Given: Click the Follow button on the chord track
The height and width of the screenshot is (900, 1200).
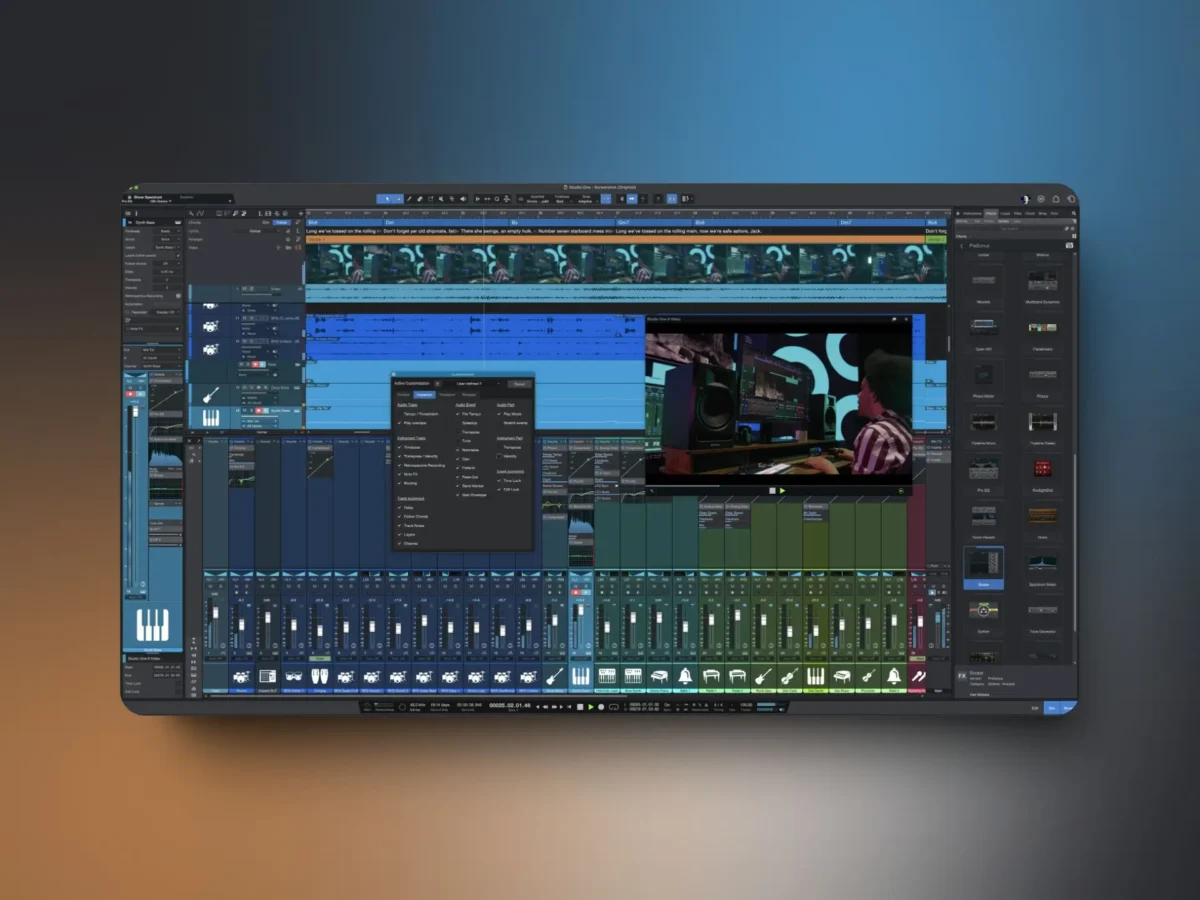Looking at the screenshot, I should (x=281, y=222).
